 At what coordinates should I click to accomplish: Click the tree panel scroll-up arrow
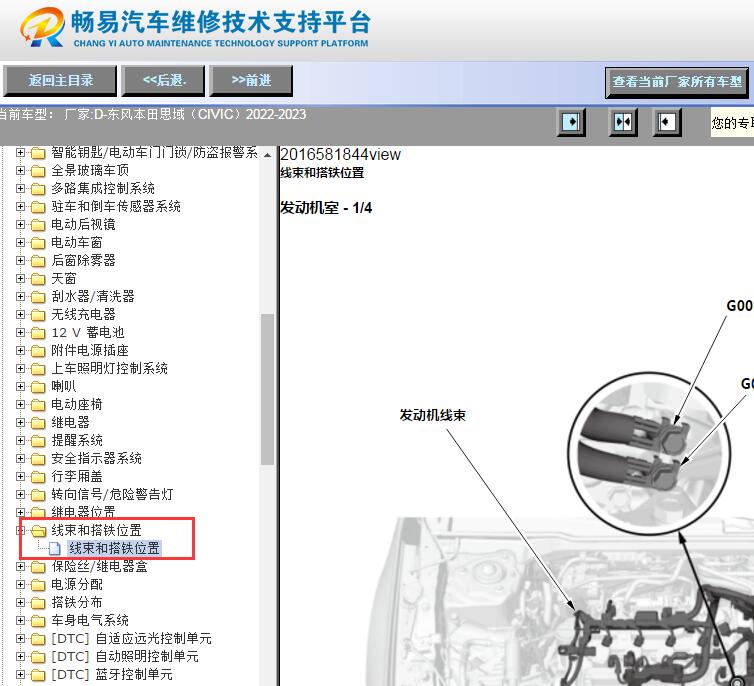pyautogui.click(x=267, y=155)
